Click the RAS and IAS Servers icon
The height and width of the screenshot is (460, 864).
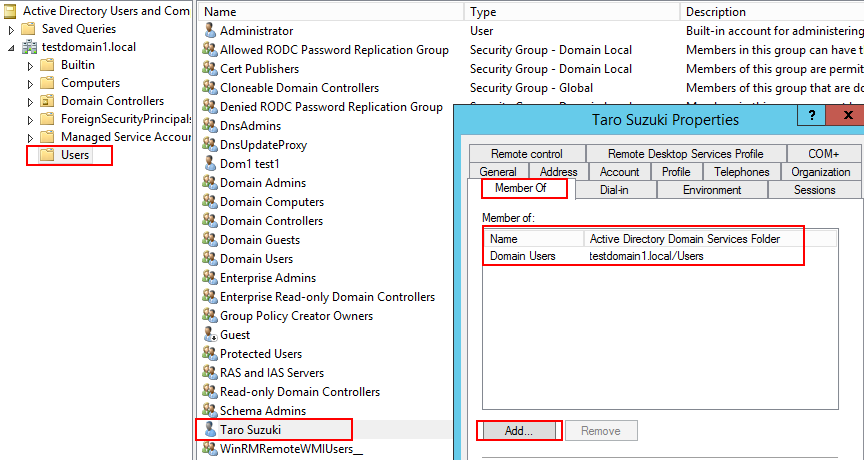click(210, 372)
